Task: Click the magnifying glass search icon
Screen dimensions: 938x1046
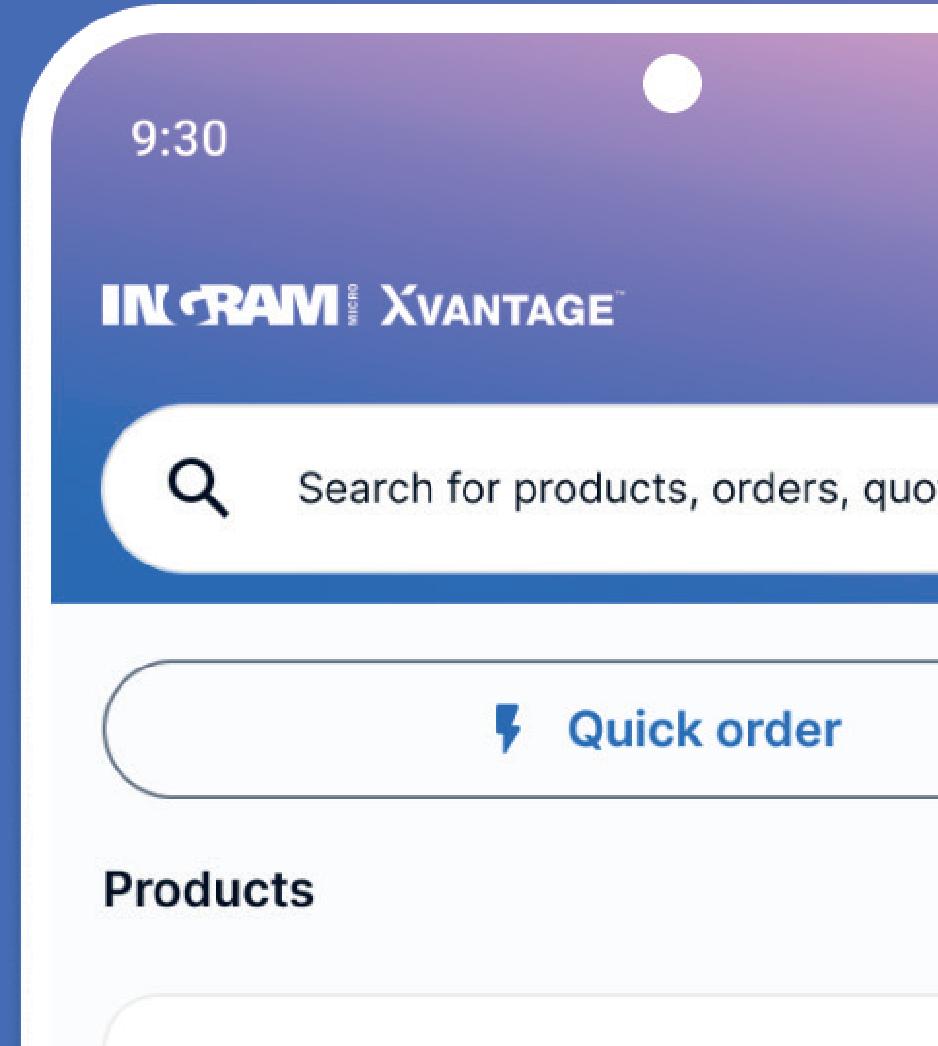Action: pyautogui.click(x=197, y=487)
